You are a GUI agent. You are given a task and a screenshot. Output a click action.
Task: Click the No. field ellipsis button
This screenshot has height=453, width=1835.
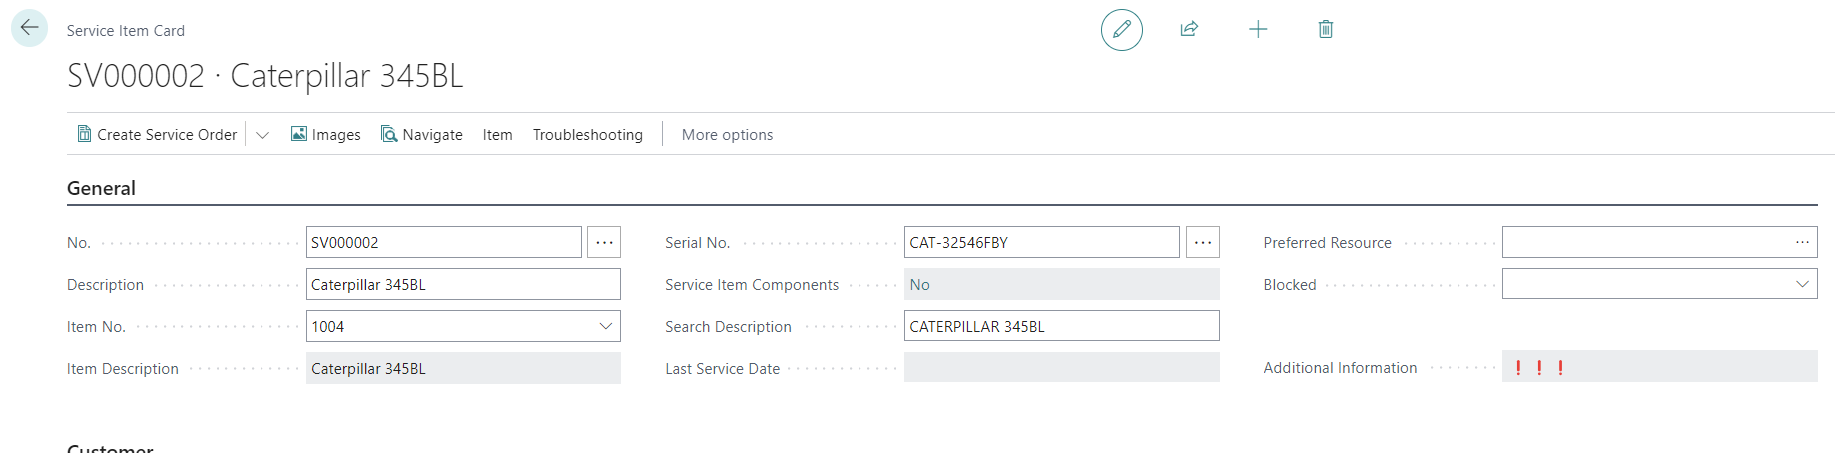click(604, 242)
